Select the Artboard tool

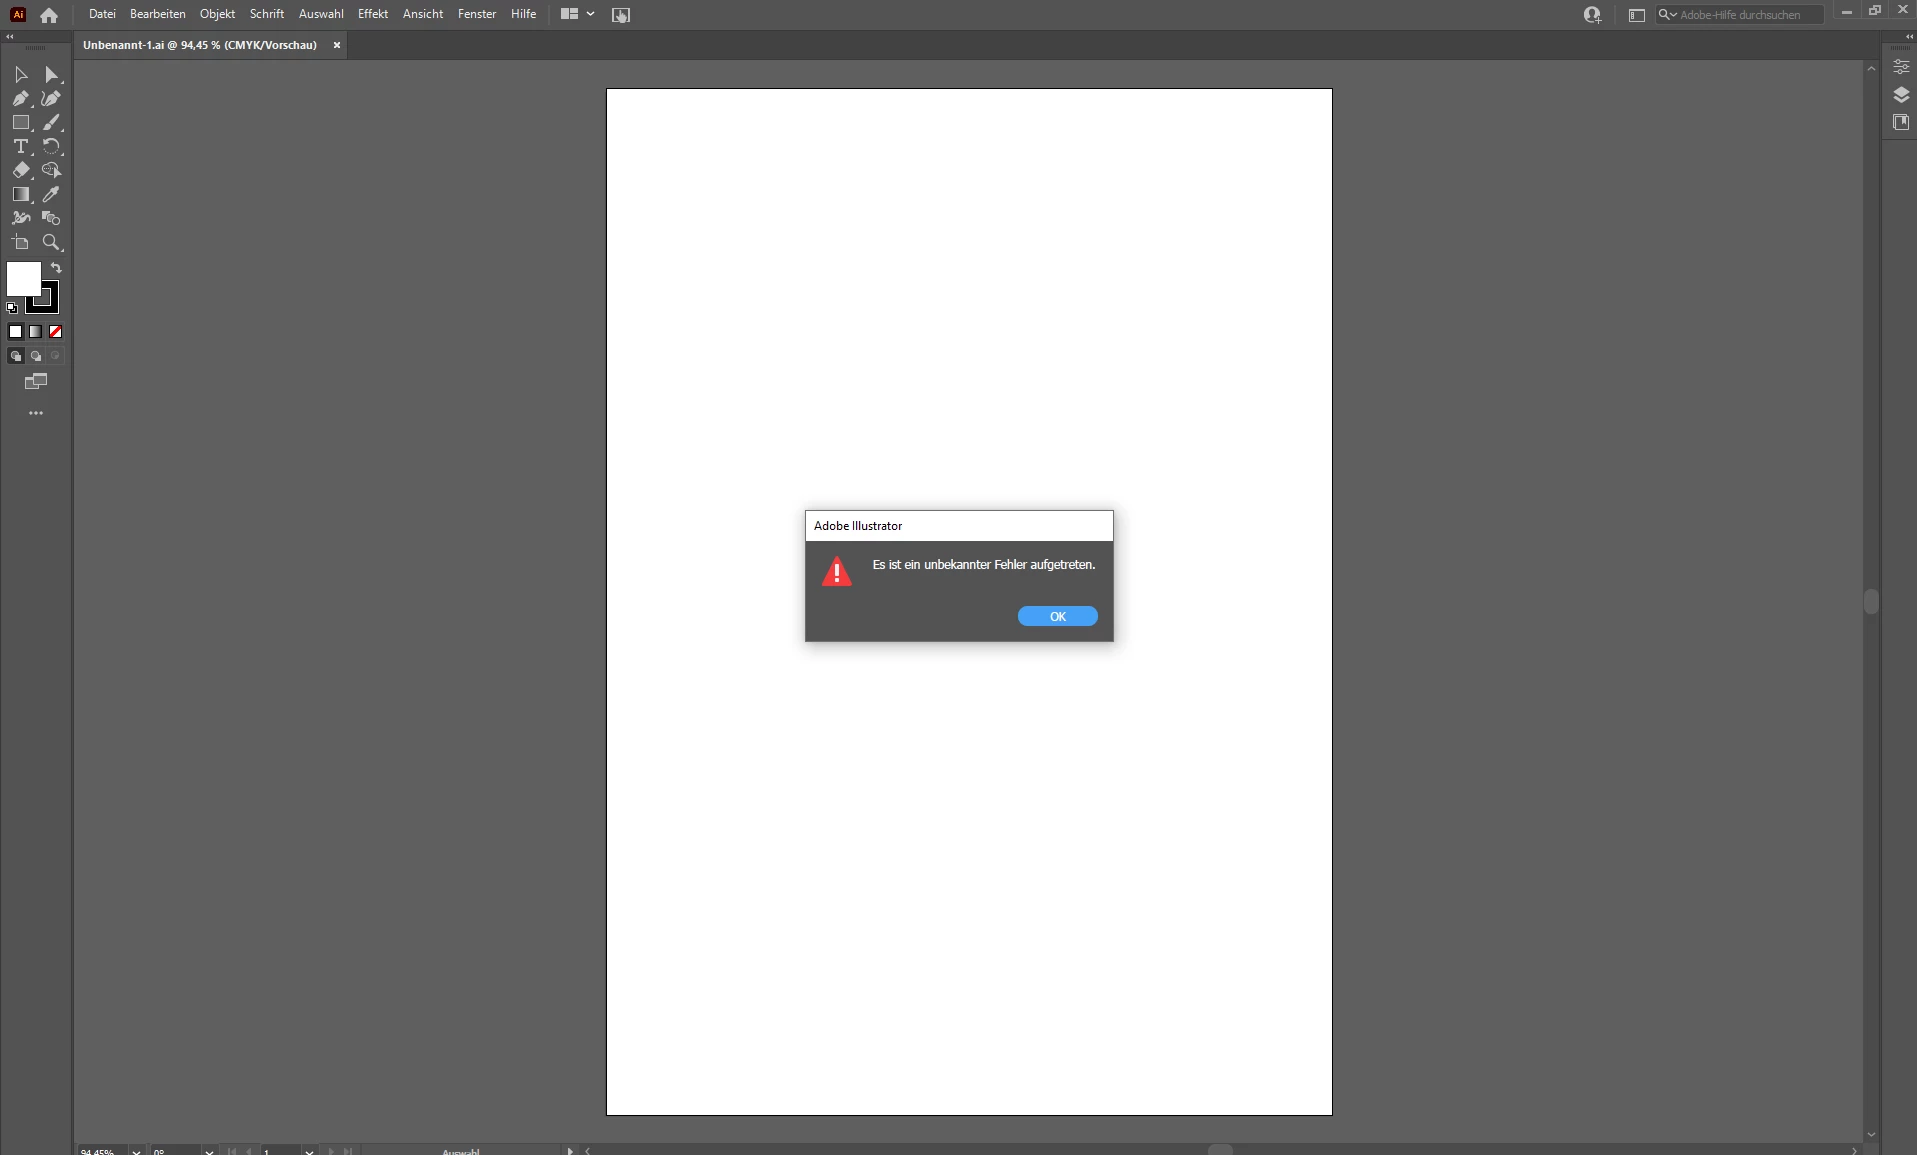click(x=21, y=243)
